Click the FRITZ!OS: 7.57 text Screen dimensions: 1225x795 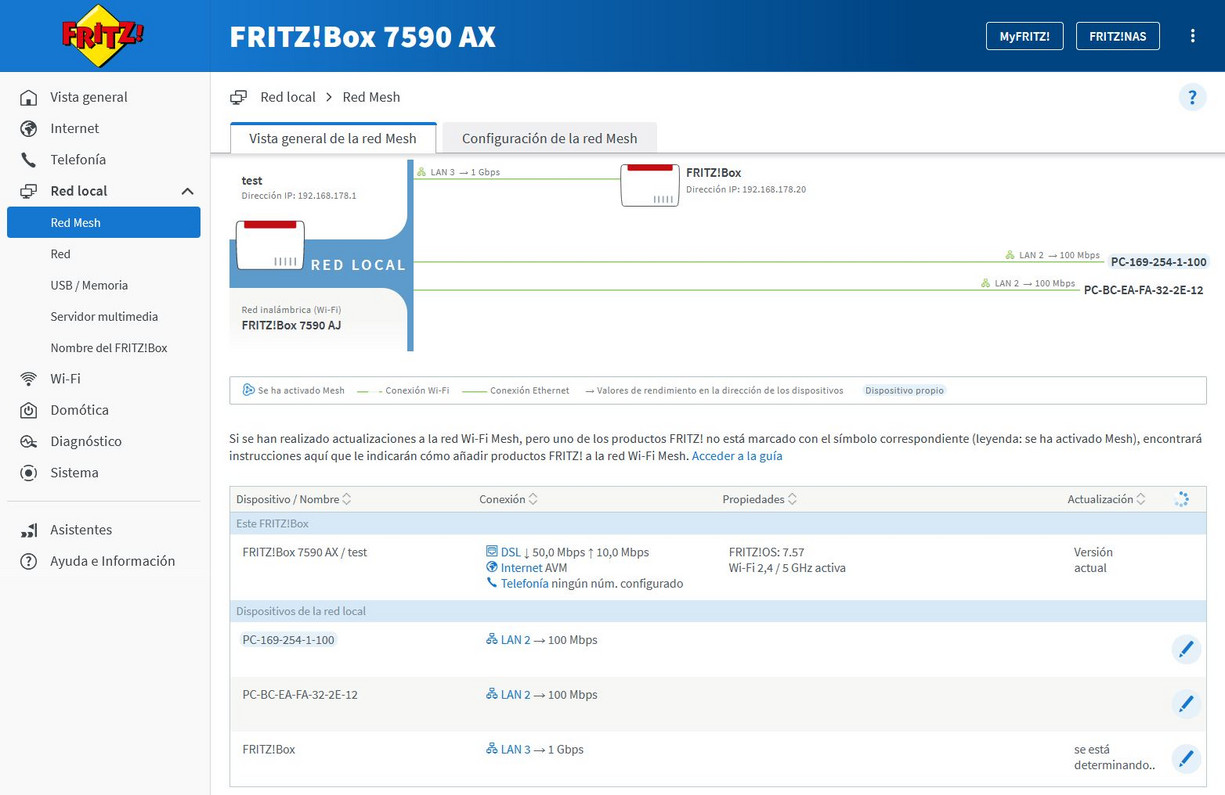click(767, 552)
